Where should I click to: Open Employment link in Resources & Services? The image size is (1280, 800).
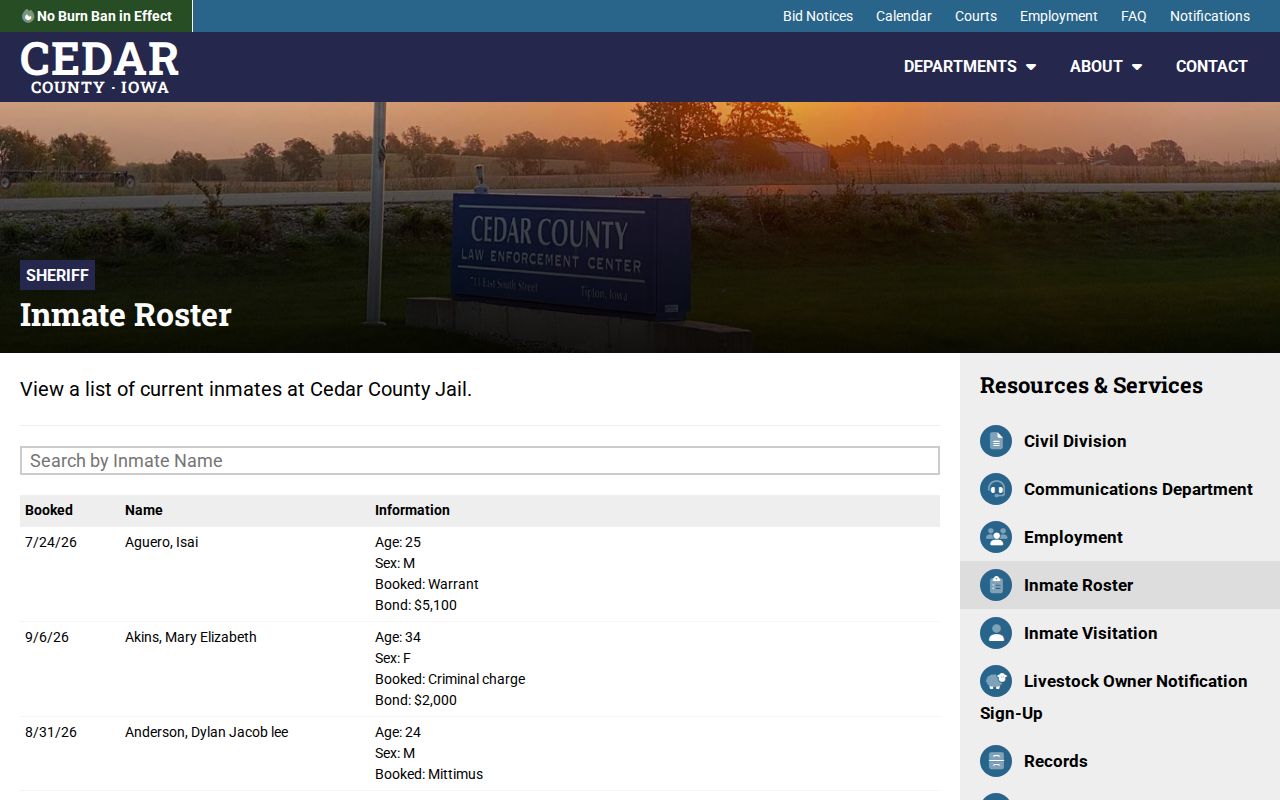tap(1073, 537)
